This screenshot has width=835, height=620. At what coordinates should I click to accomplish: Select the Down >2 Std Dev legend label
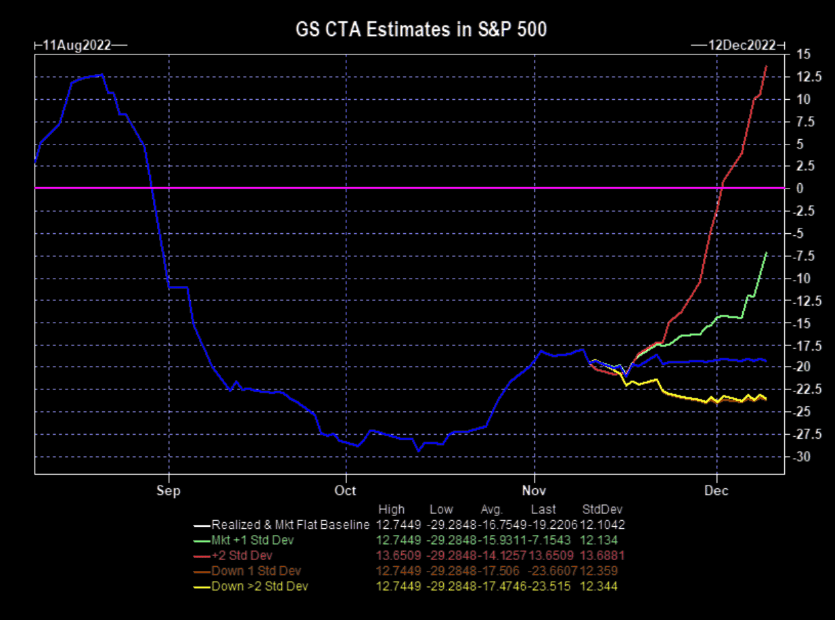click(x=260, y=586)
